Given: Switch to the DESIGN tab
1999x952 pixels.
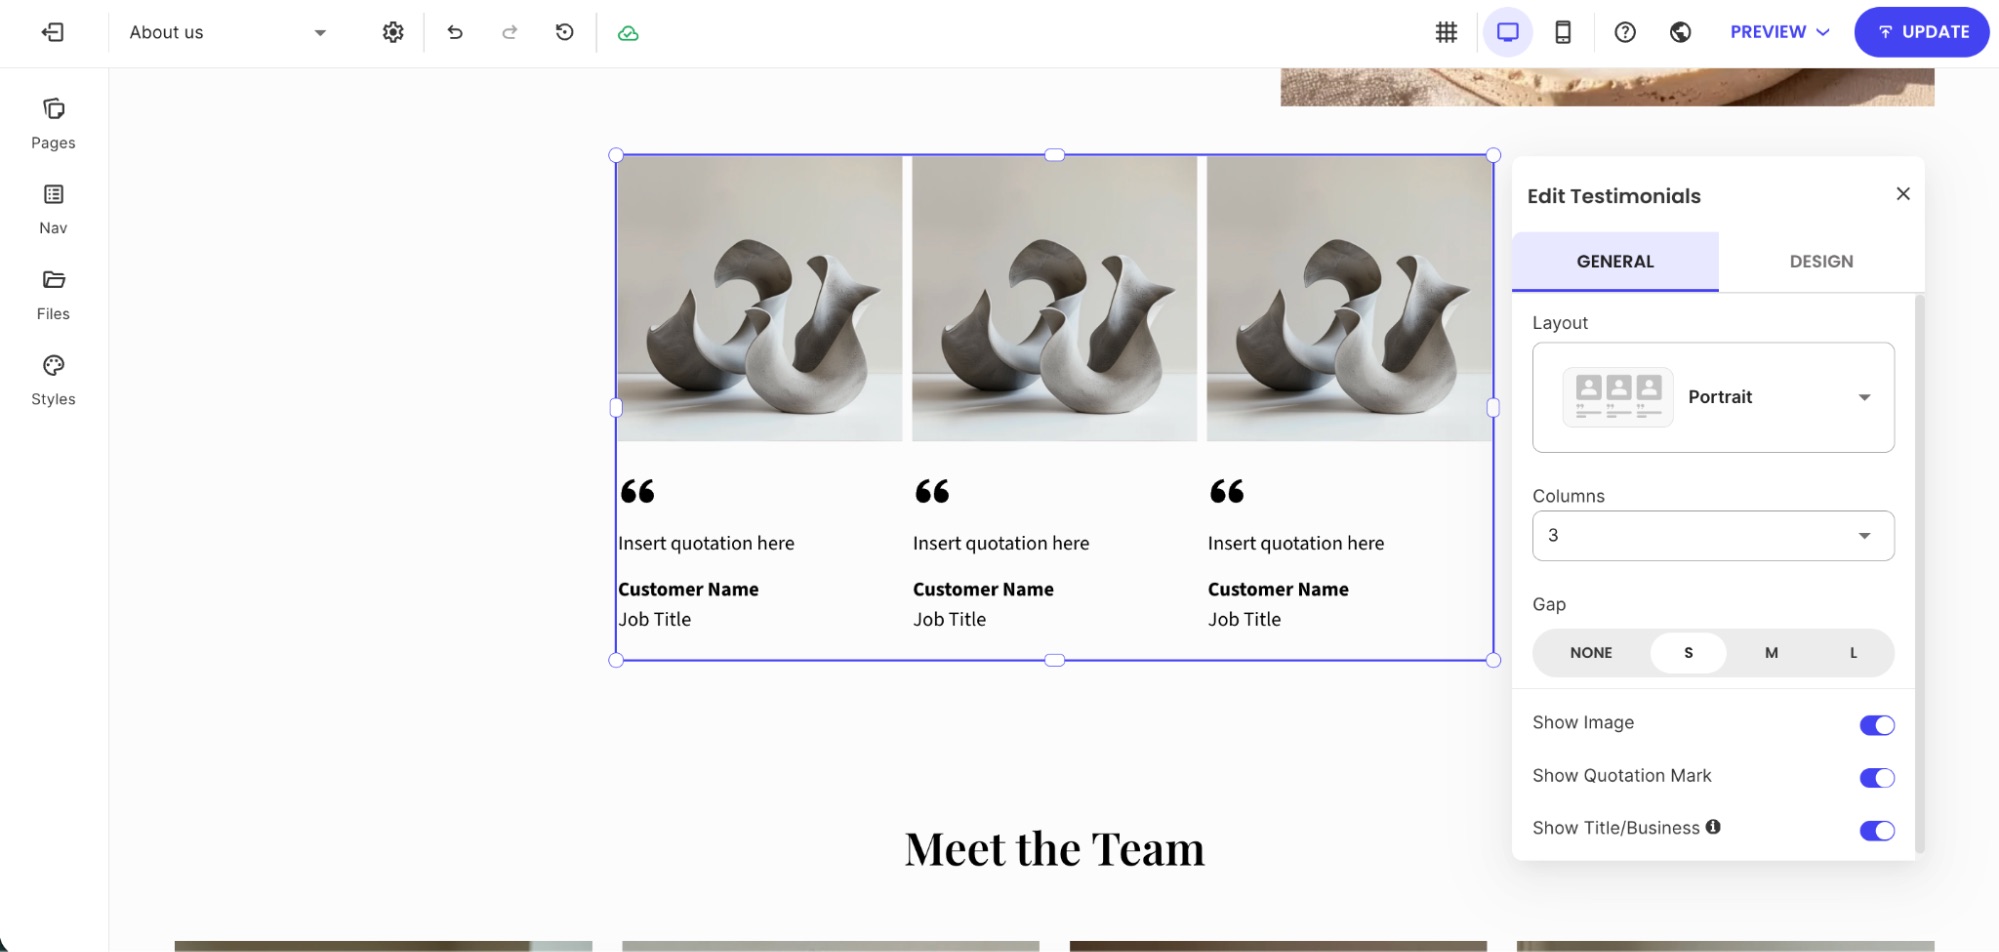Looking at the screenshot, I should (1821, 261).
